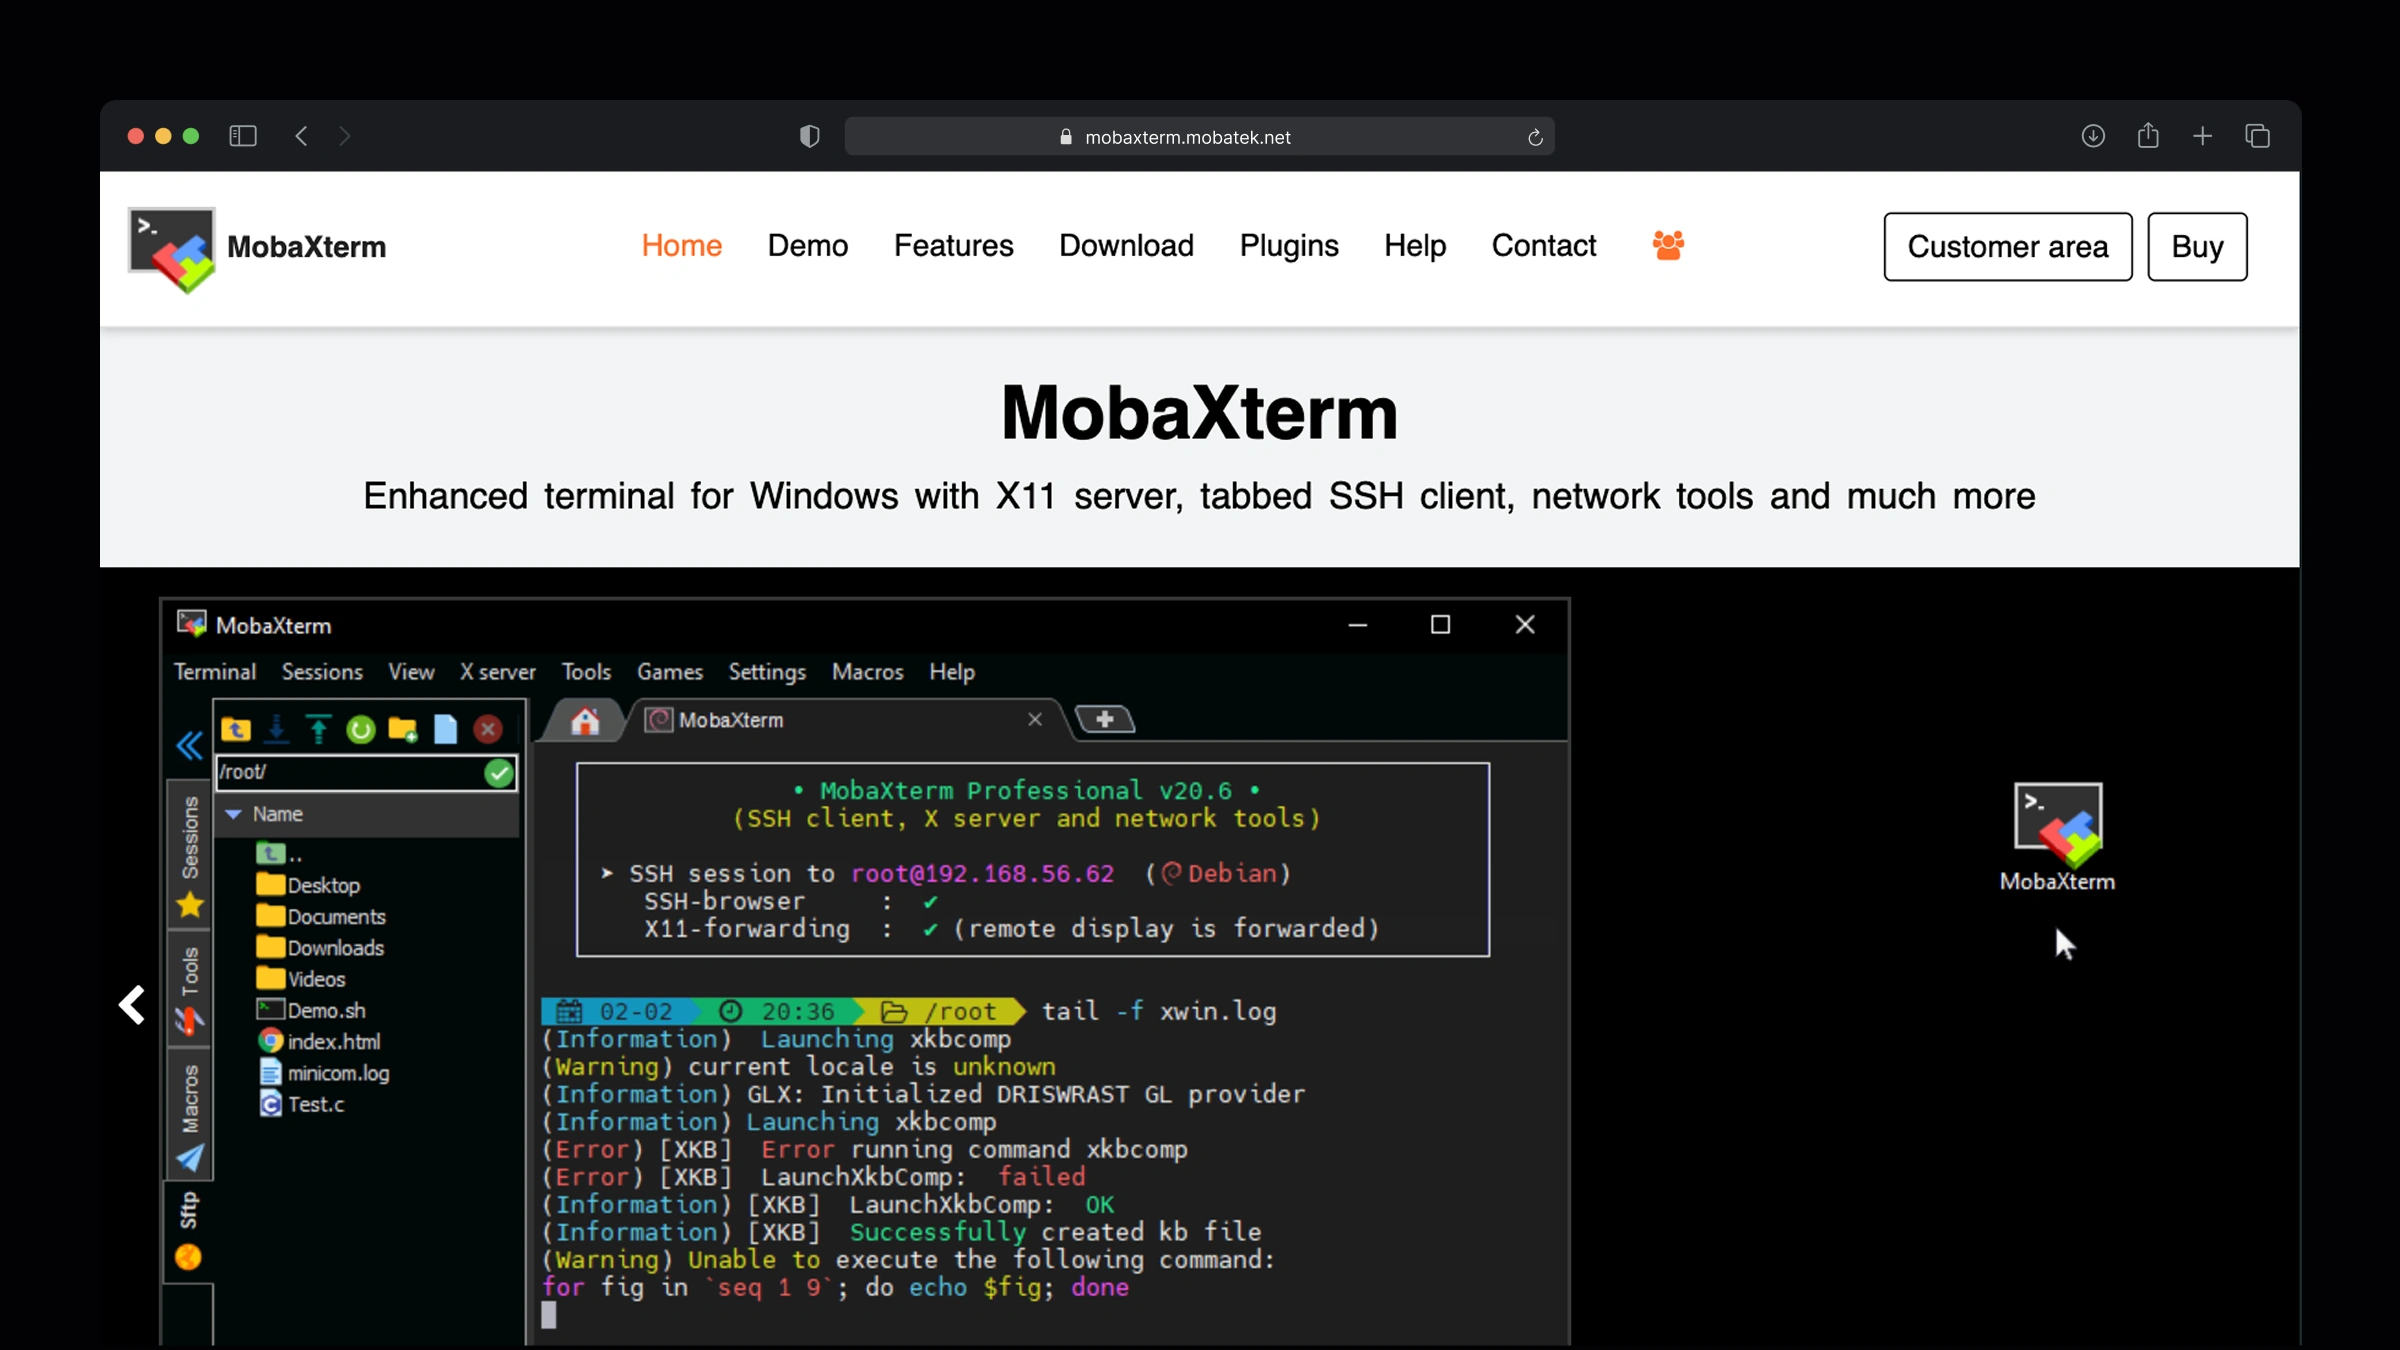The height and width of the screenshot is (1350, 2400).
Task: Click red SFTP delete icon
Action: point(488,730)
